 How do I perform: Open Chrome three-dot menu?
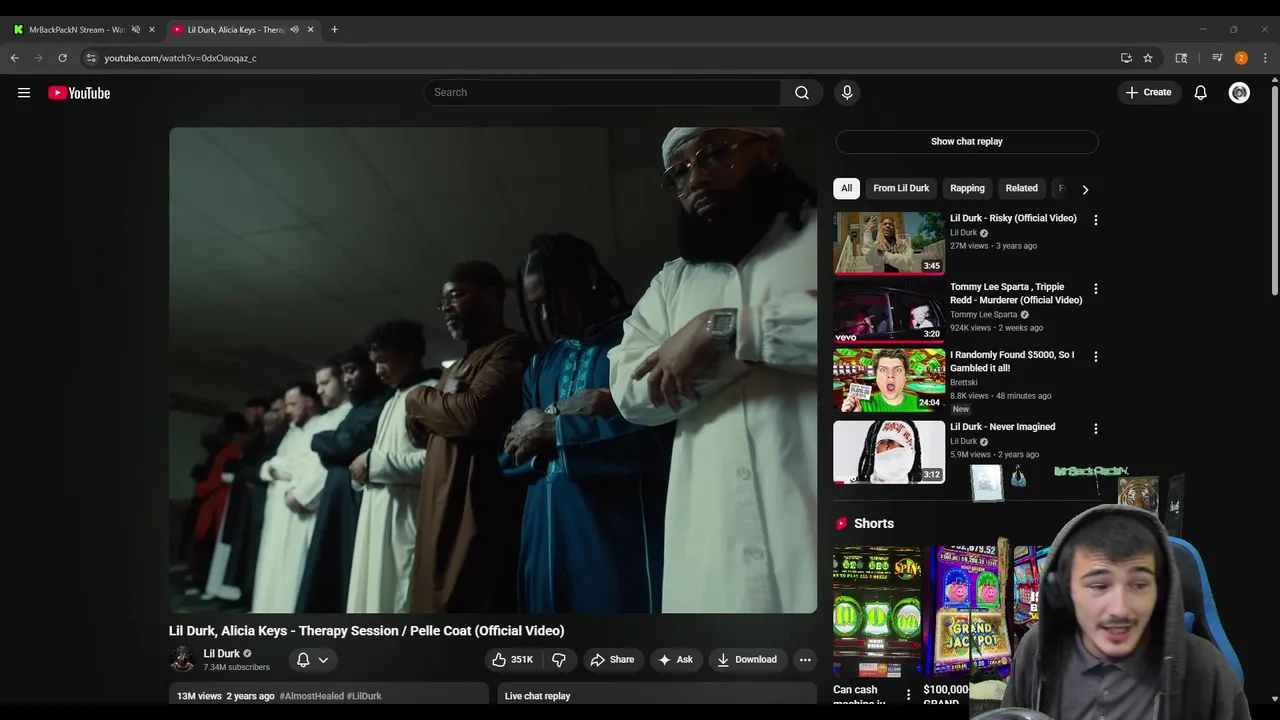(1265, 58)
